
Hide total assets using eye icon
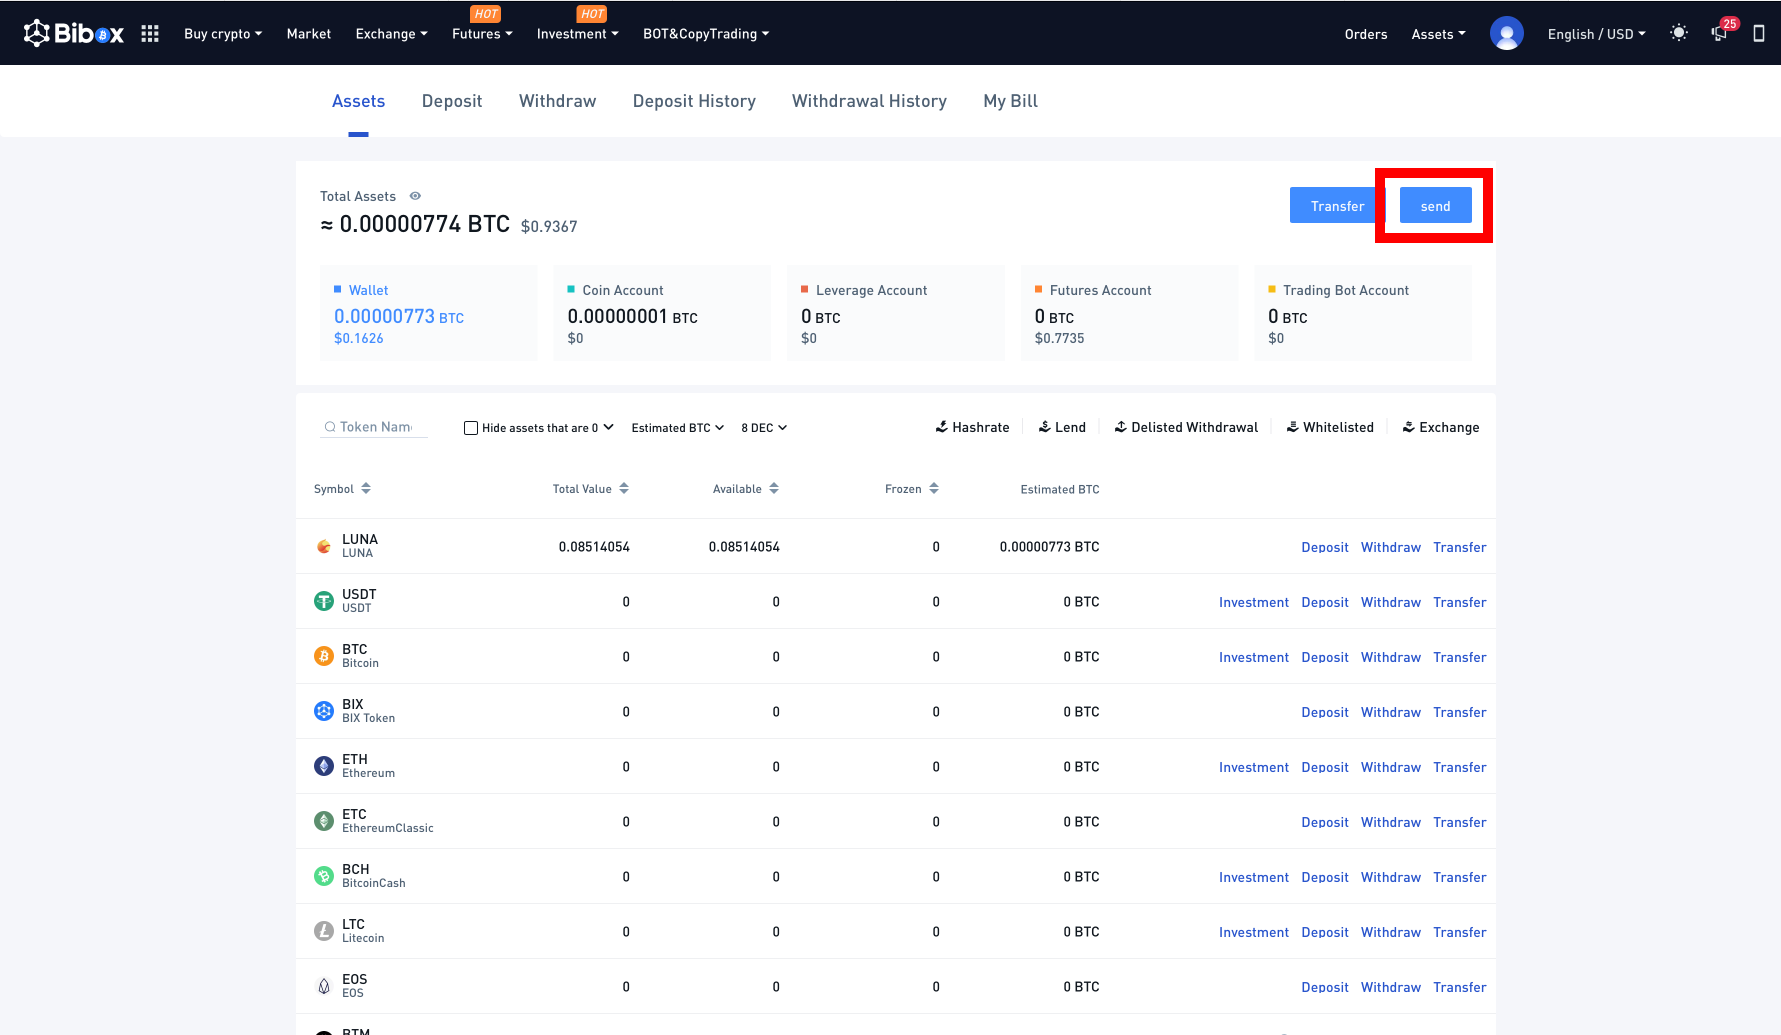[x=415, y=196]
